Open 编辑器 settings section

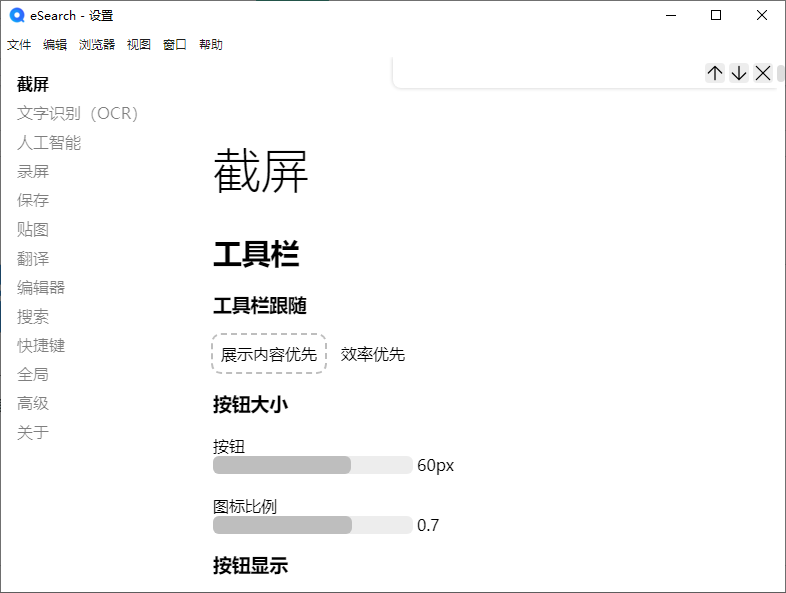(x=41, y=287)
